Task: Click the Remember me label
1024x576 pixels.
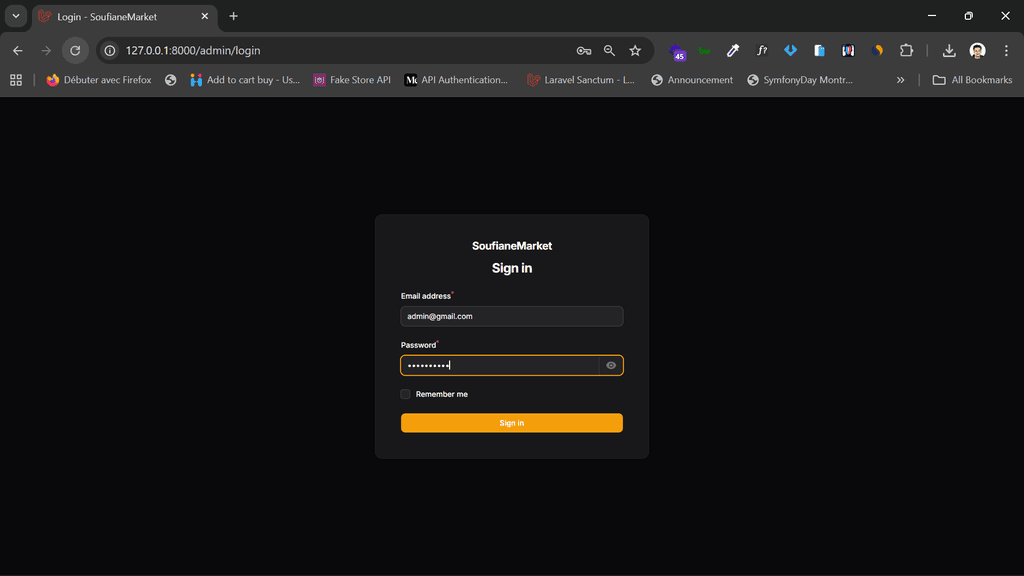Action: 441,394
